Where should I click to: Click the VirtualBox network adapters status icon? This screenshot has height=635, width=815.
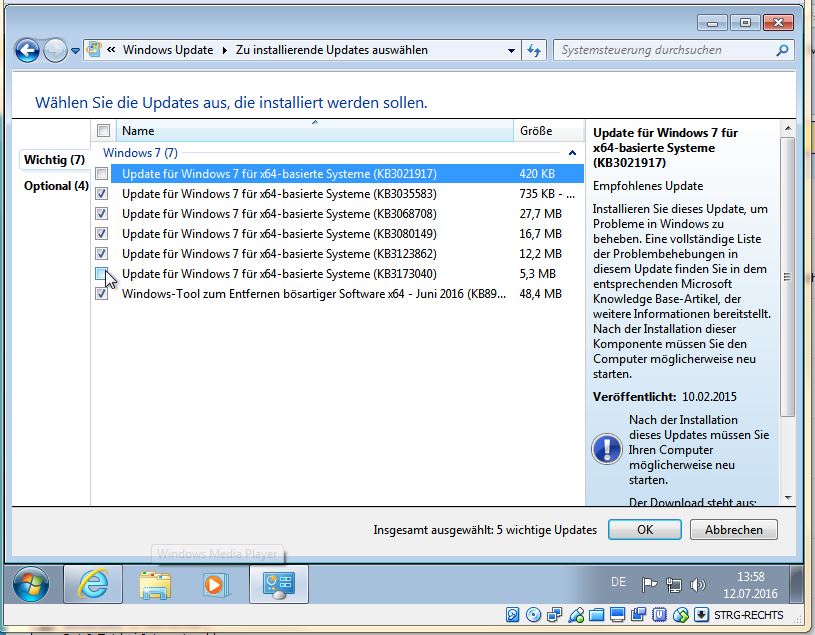click(x=555, y=615)
